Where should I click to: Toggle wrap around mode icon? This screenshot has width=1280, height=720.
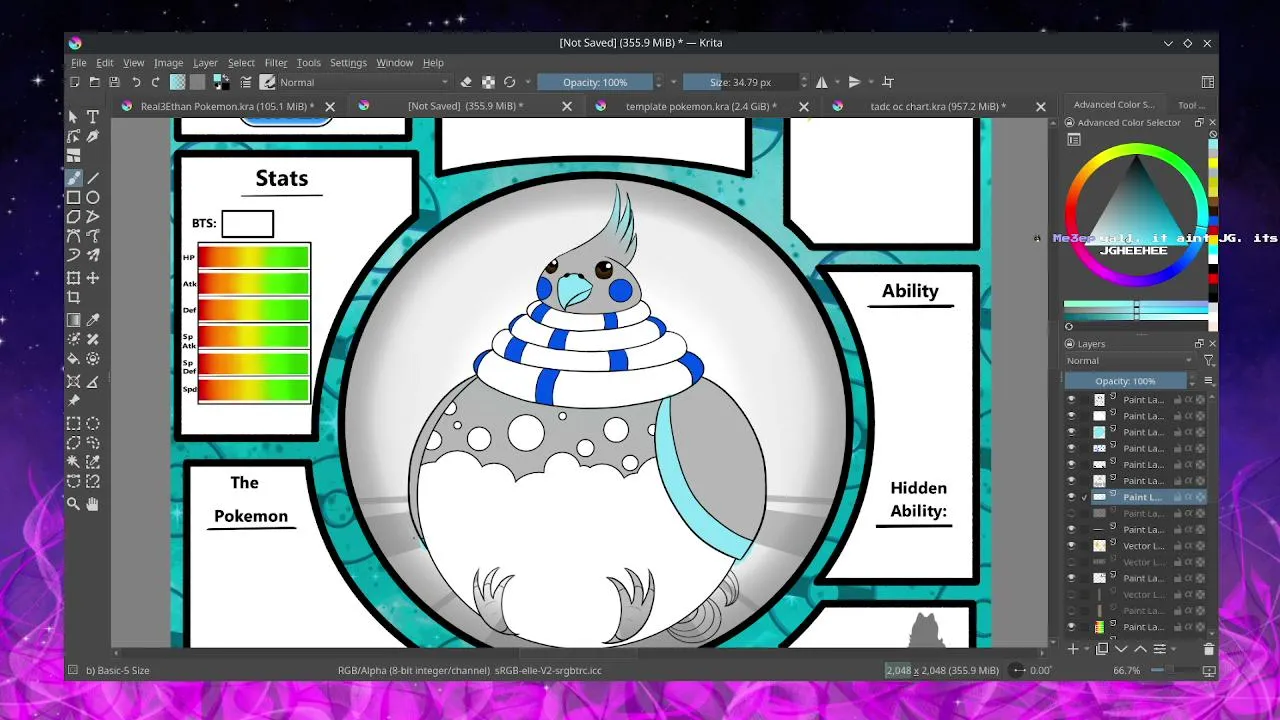click(x=887, y=82)
